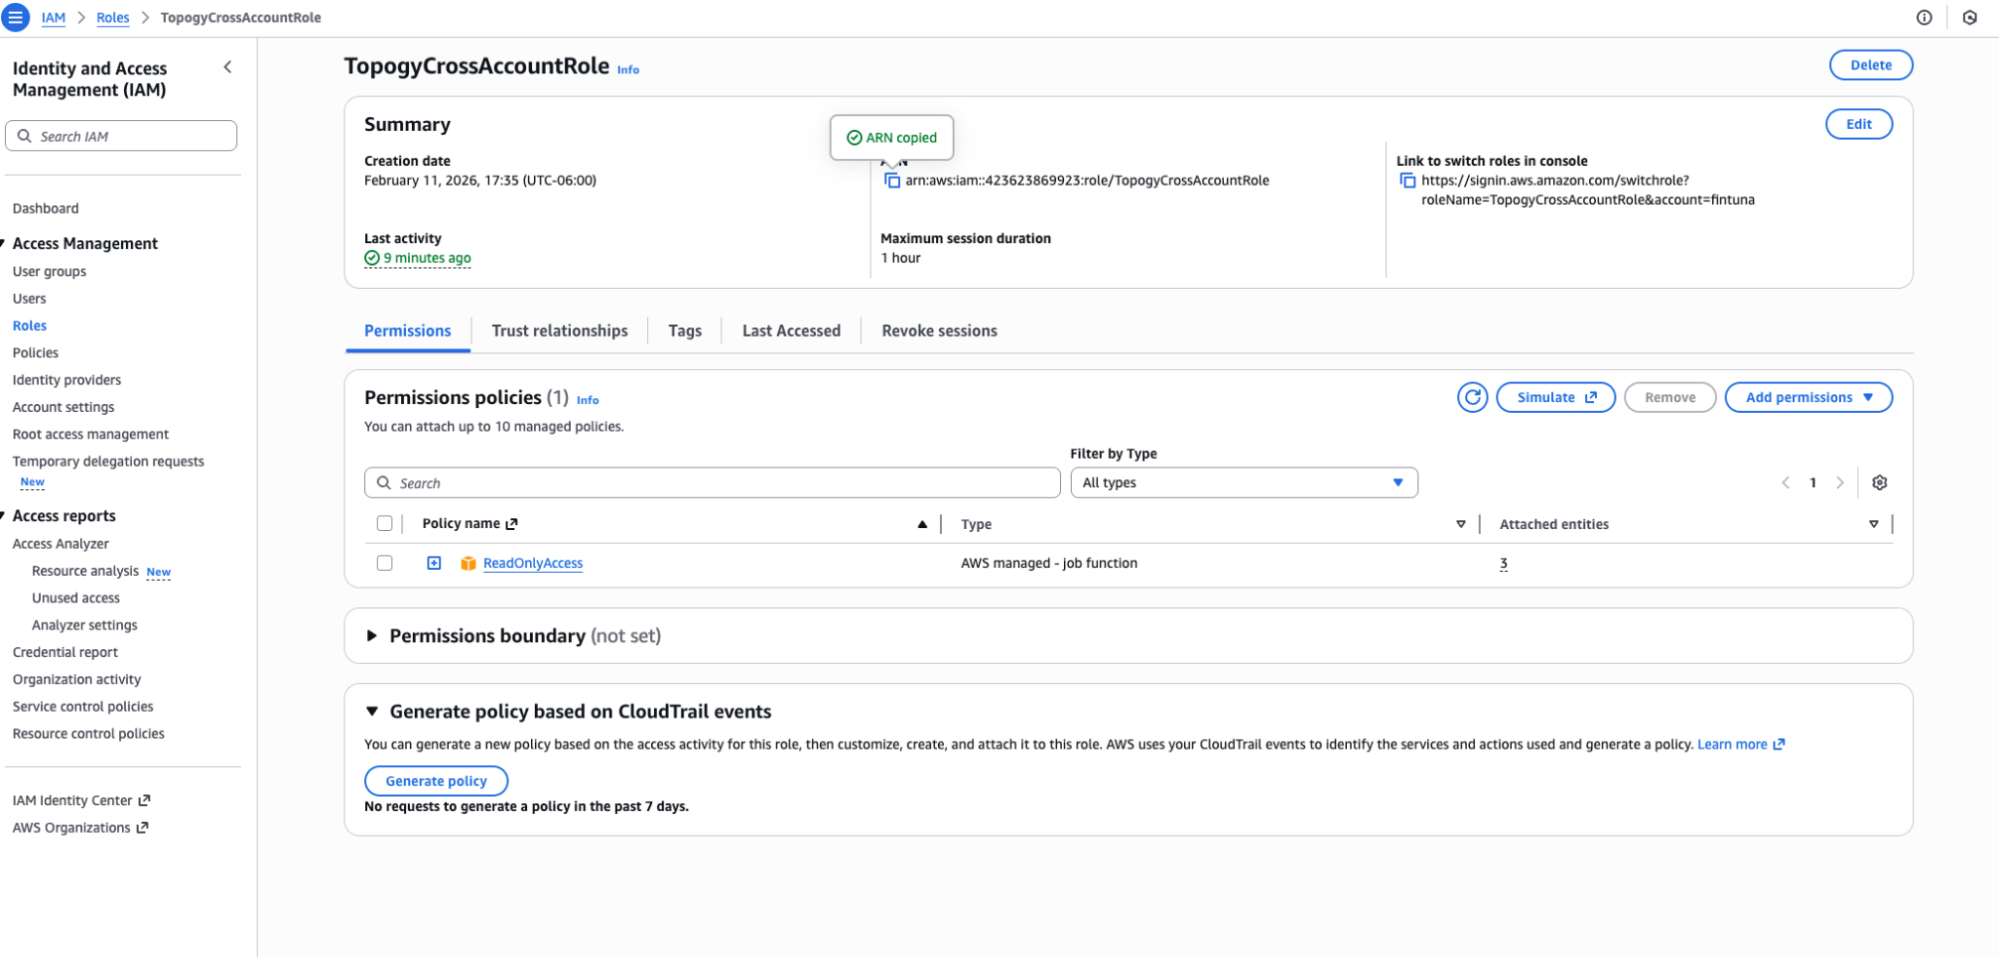The width and height of the screenshot is (1999, 957).
Task: Open the info panel icon at top right
Action: (1924, 17)
